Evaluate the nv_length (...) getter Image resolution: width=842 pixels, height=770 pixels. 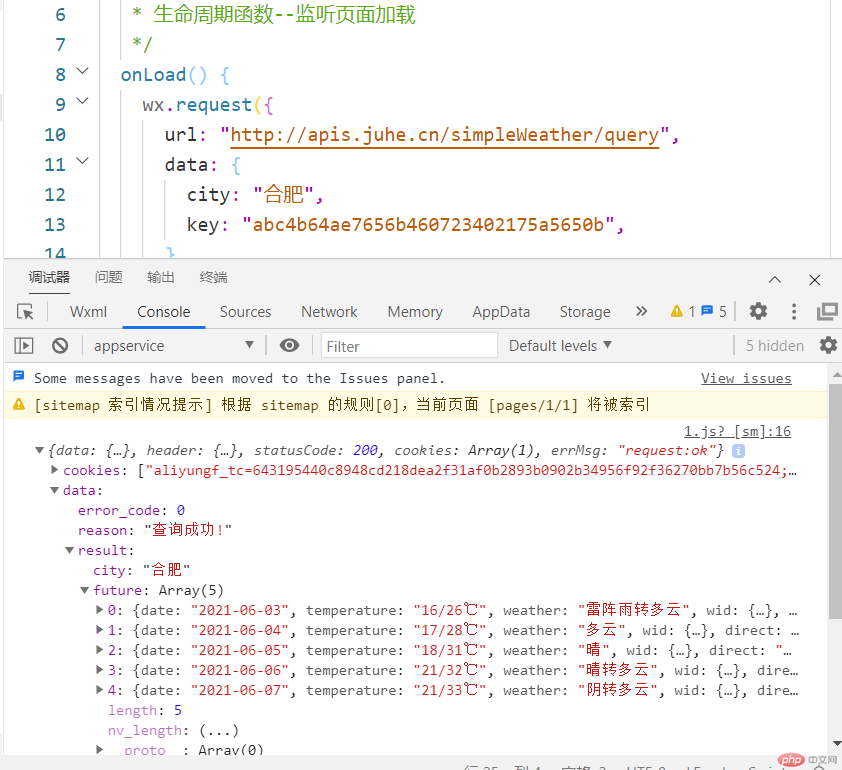tap(219, 730)
